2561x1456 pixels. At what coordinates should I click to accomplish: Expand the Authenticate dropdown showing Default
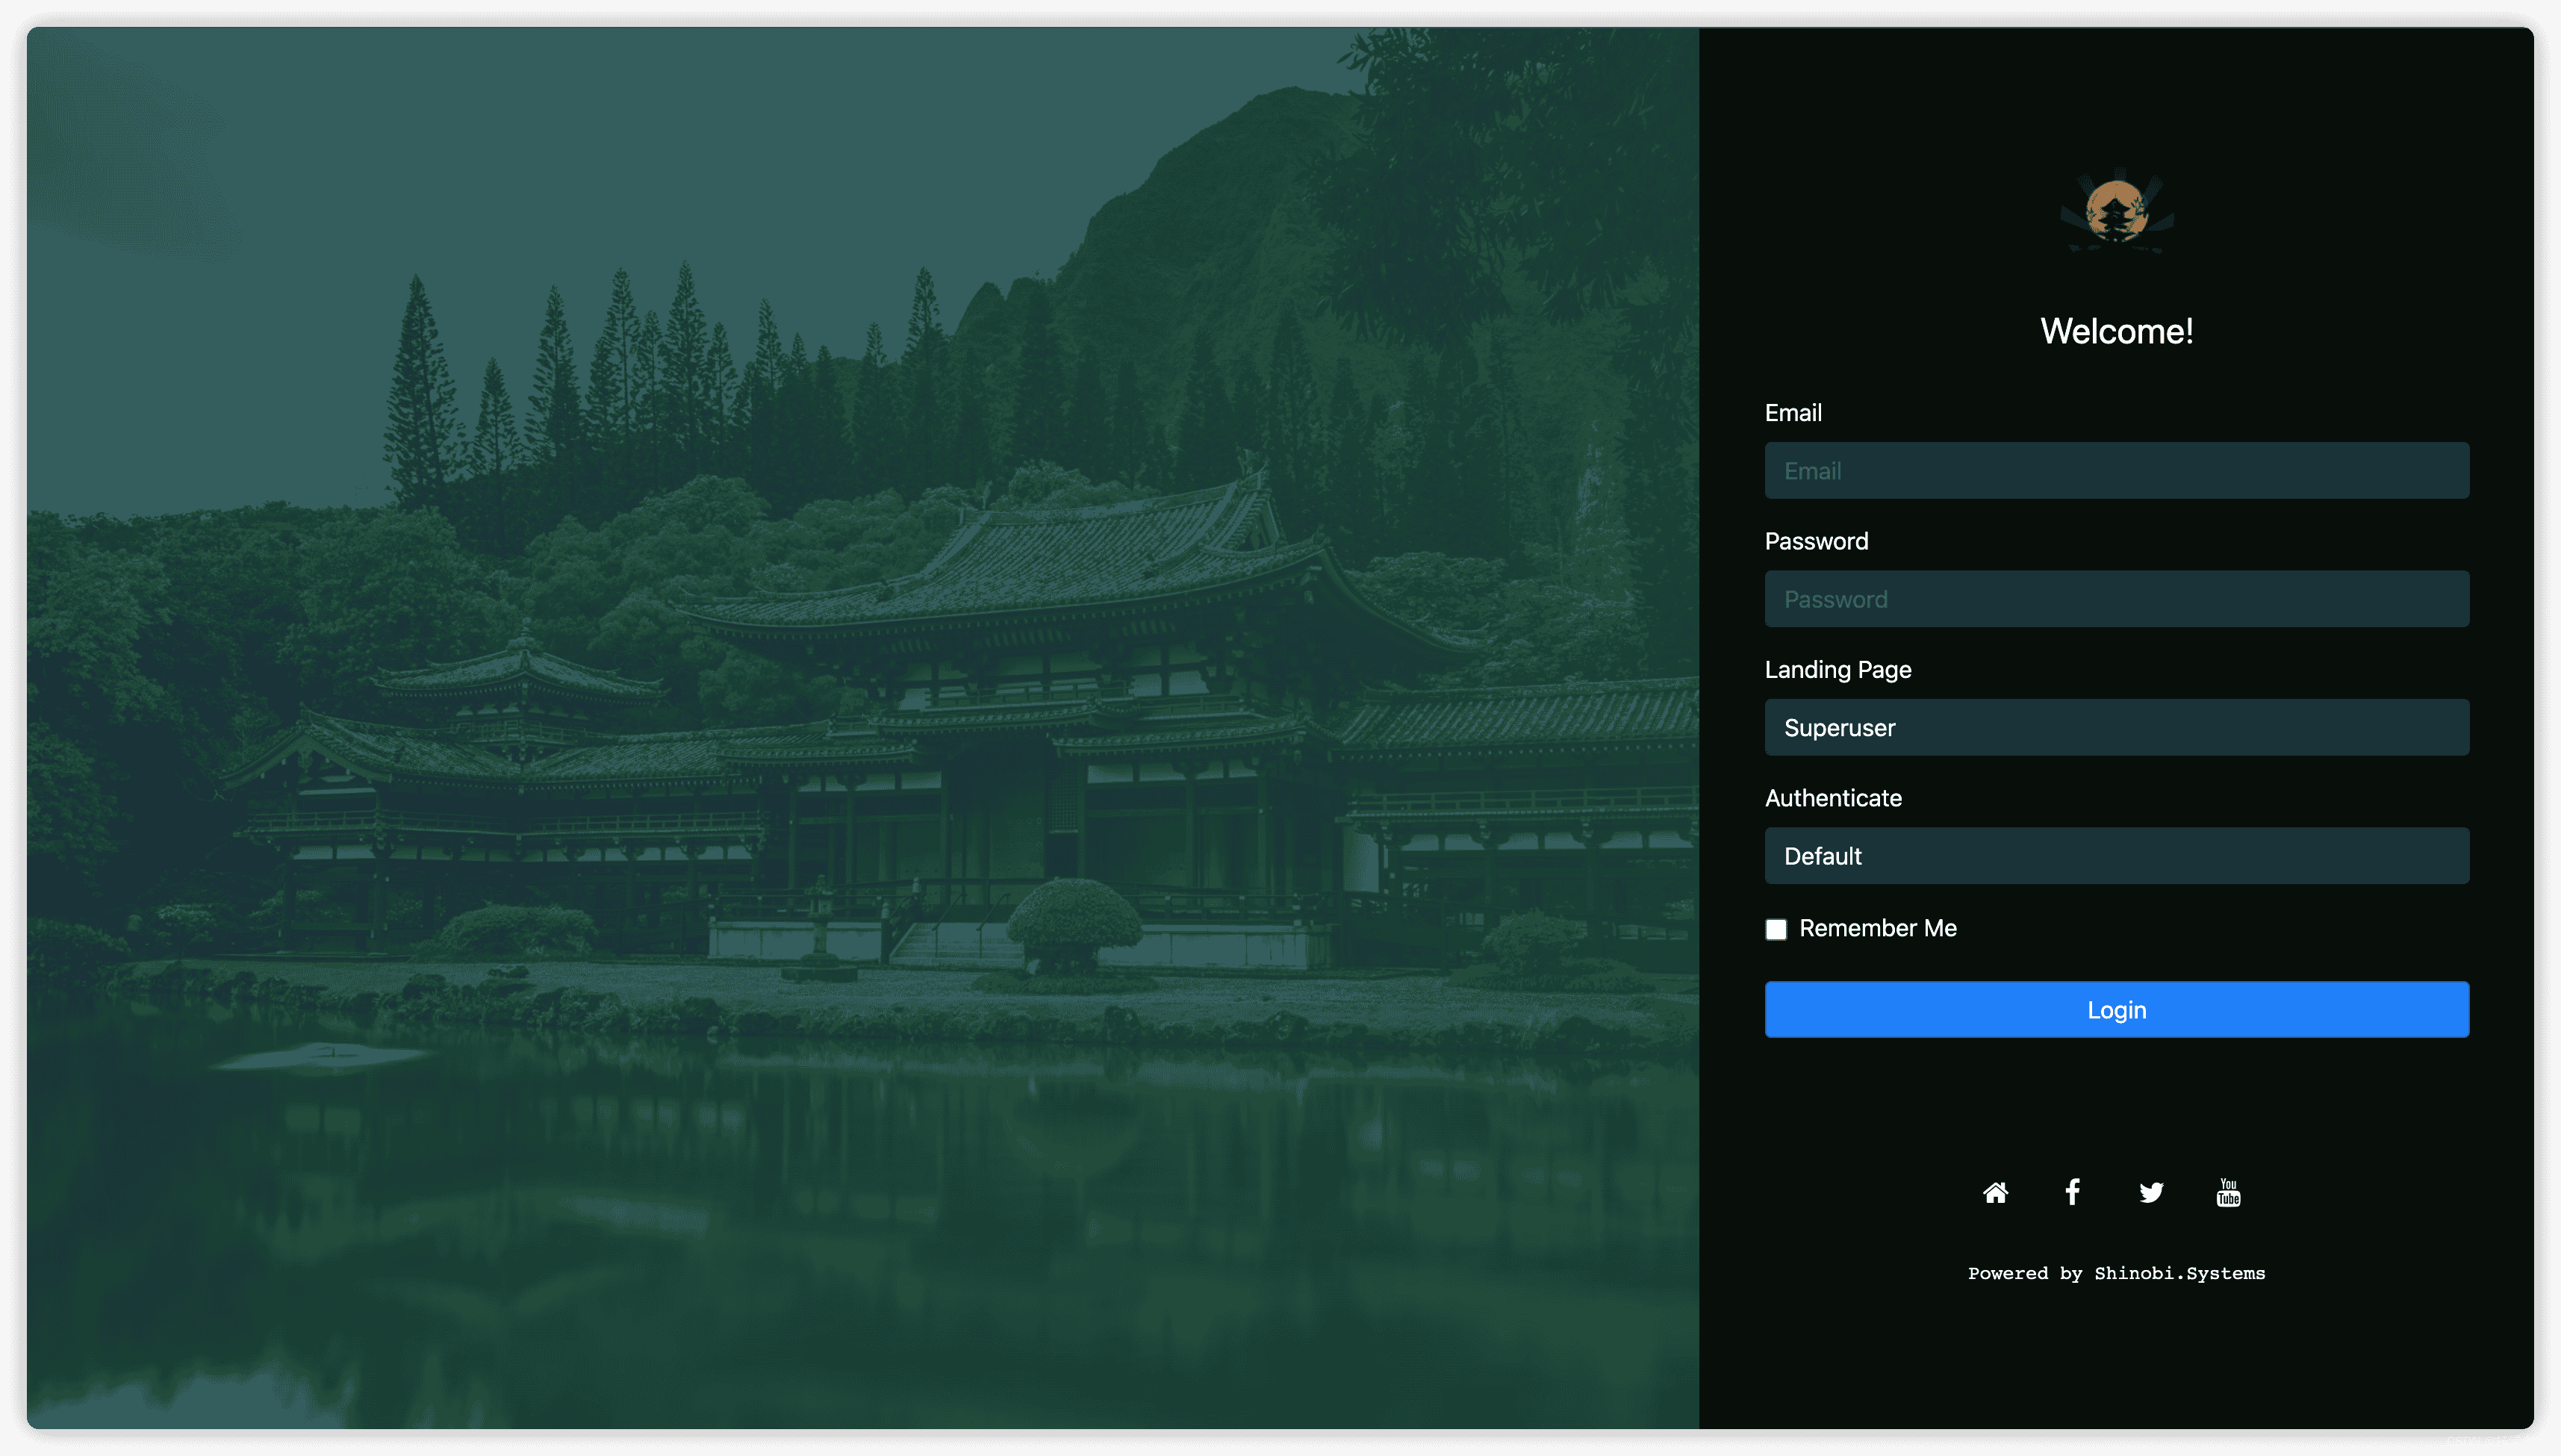tap(2116, 855)
